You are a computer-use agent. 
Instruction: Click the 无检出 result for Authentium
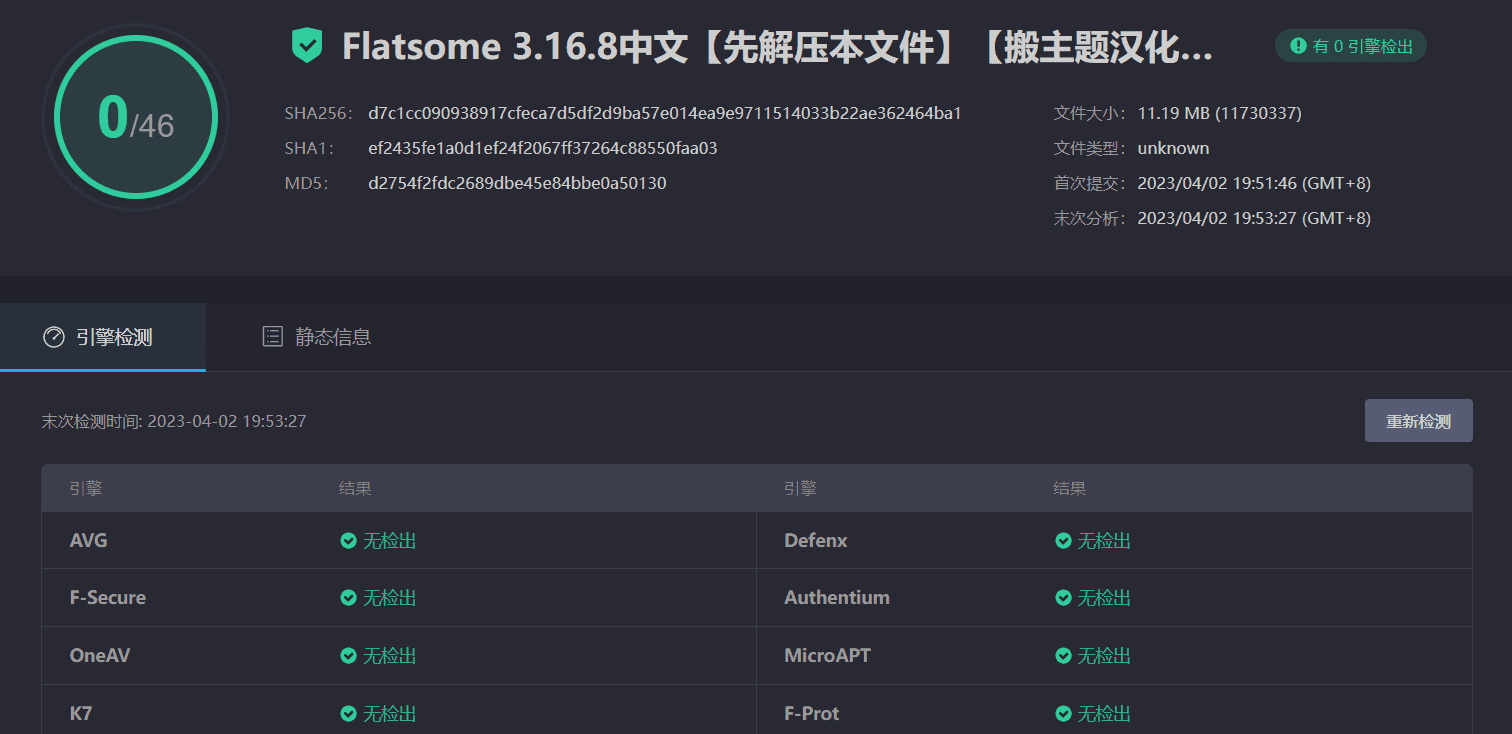1104,598
